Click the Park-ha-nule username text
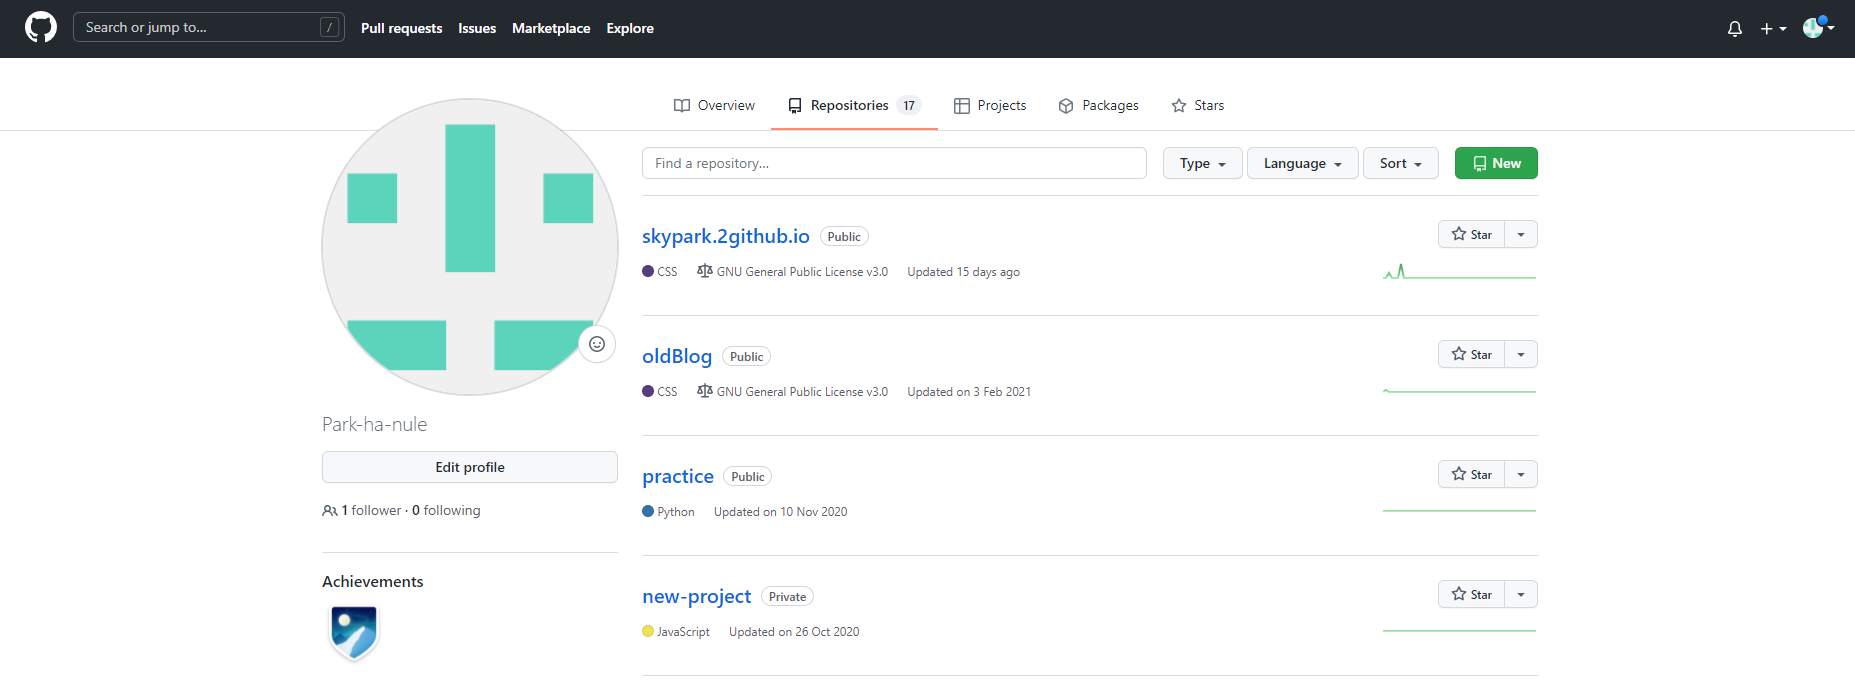The image size is (1855, 683). (375, 424)
